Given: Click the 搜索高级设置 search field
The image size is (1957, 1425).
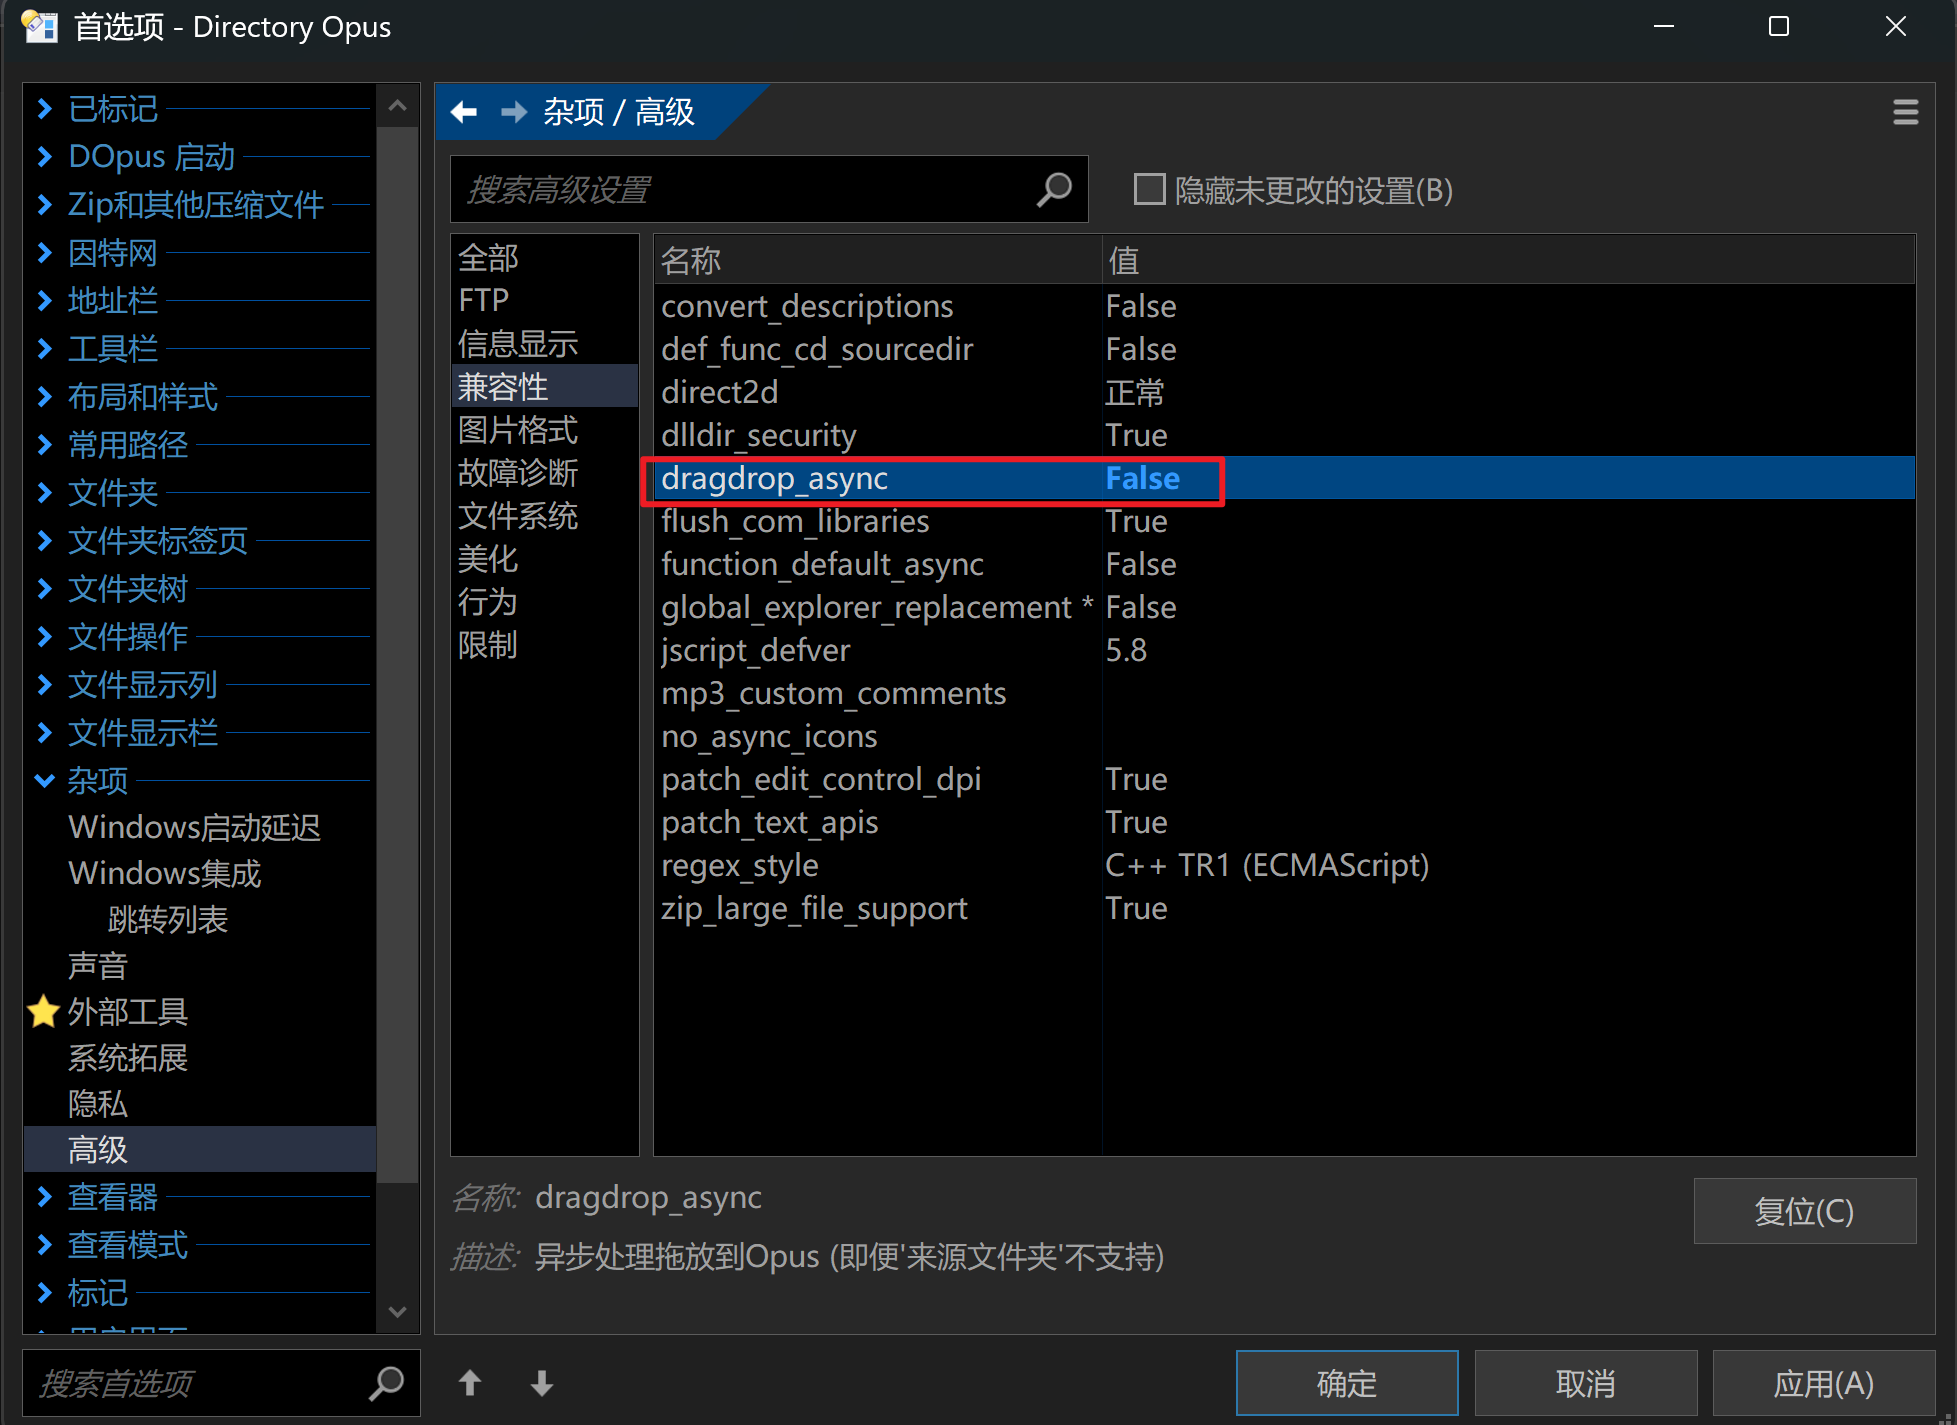Looking at the screenshot, I should click(x=740, y=189).
